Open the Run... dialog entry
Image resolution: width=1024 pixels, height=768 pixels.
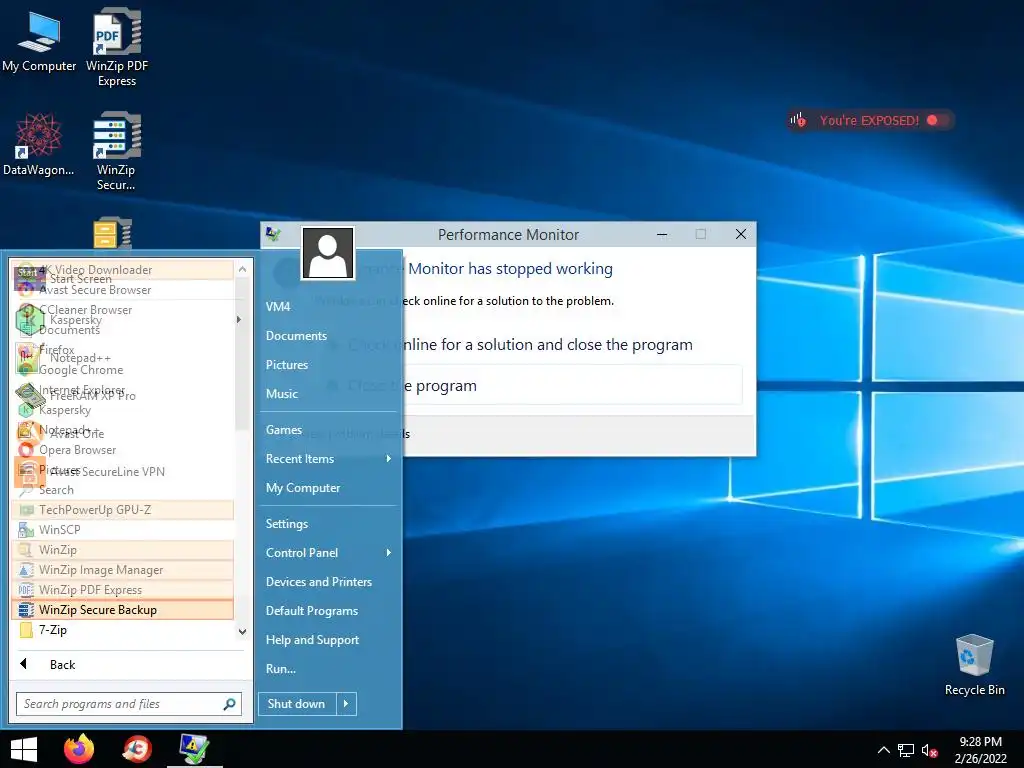point(329,669)
